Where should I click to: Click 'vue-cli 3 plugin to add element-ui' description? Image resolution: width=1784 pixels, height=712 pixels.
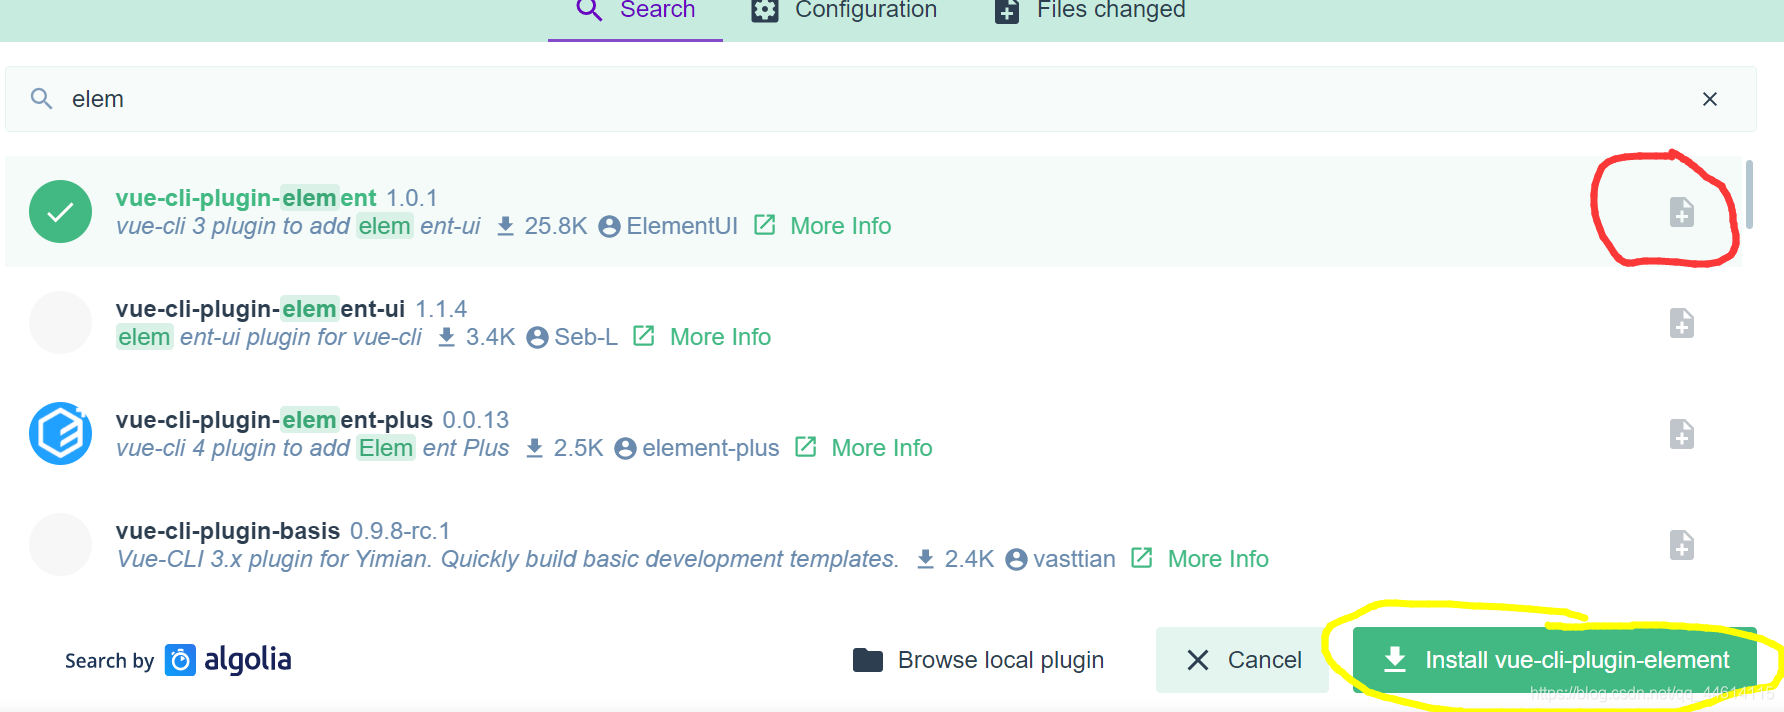tap(298, 226)
